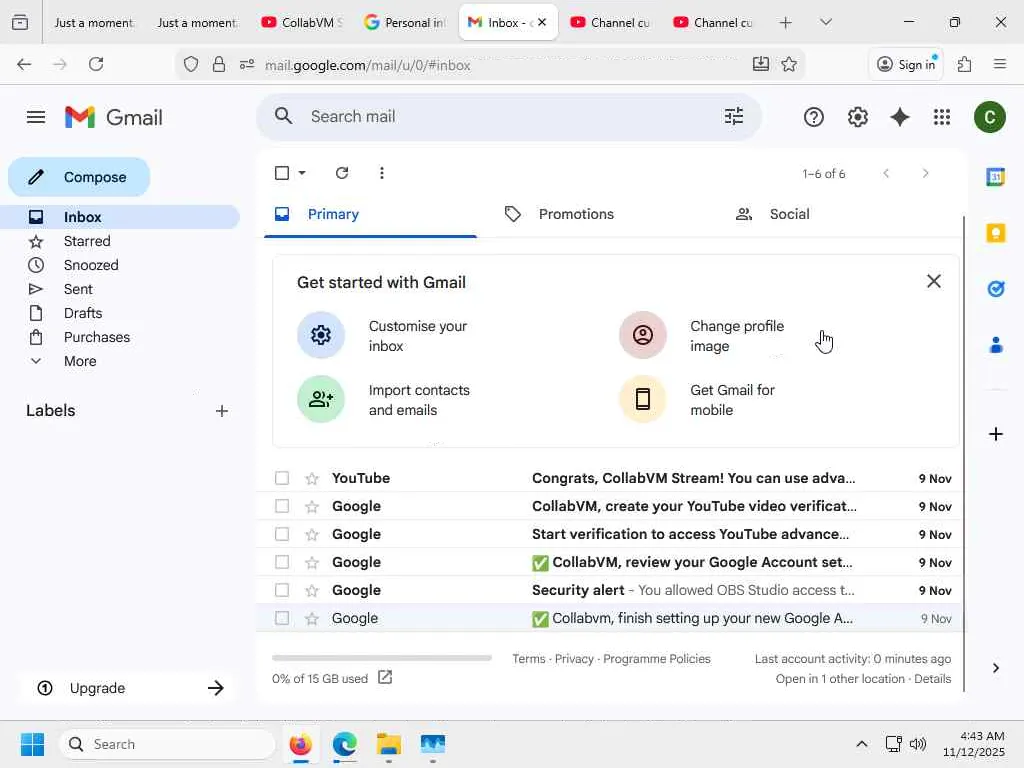
Task: Click the Windows taskbar search box
Action: [167, 744]
